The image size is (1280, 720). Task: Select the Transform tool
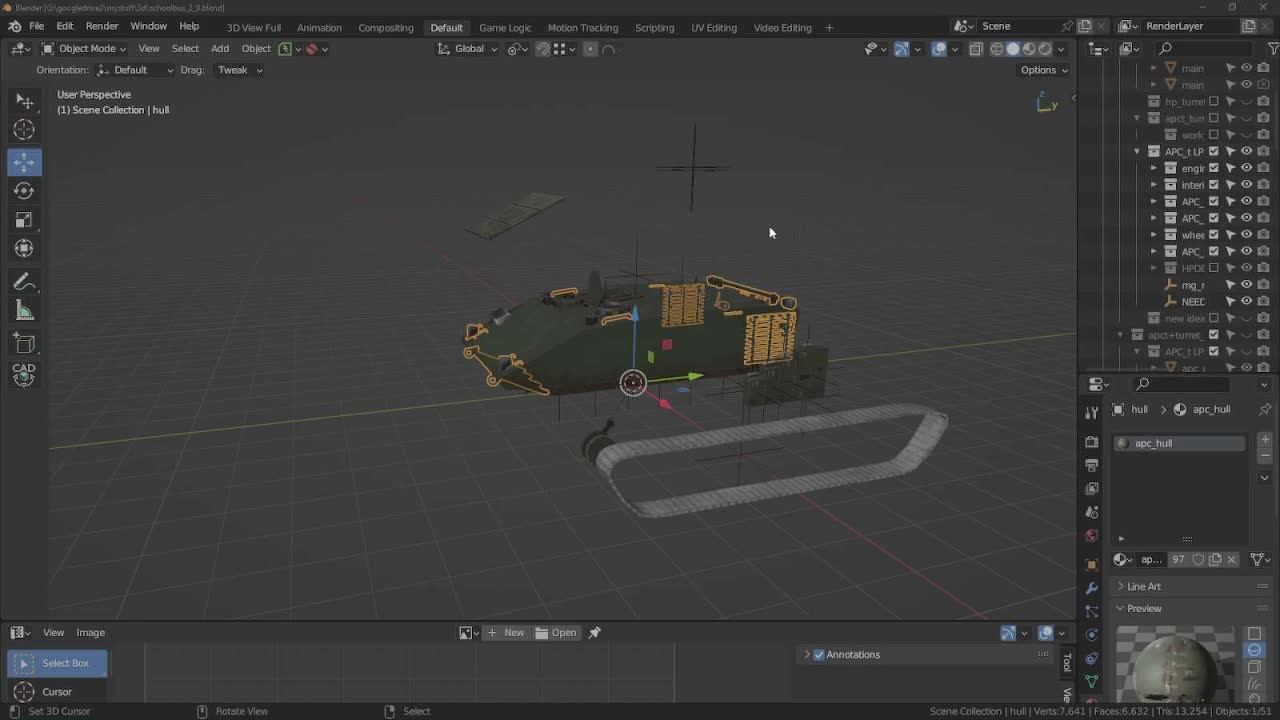(x=24, y=249)
